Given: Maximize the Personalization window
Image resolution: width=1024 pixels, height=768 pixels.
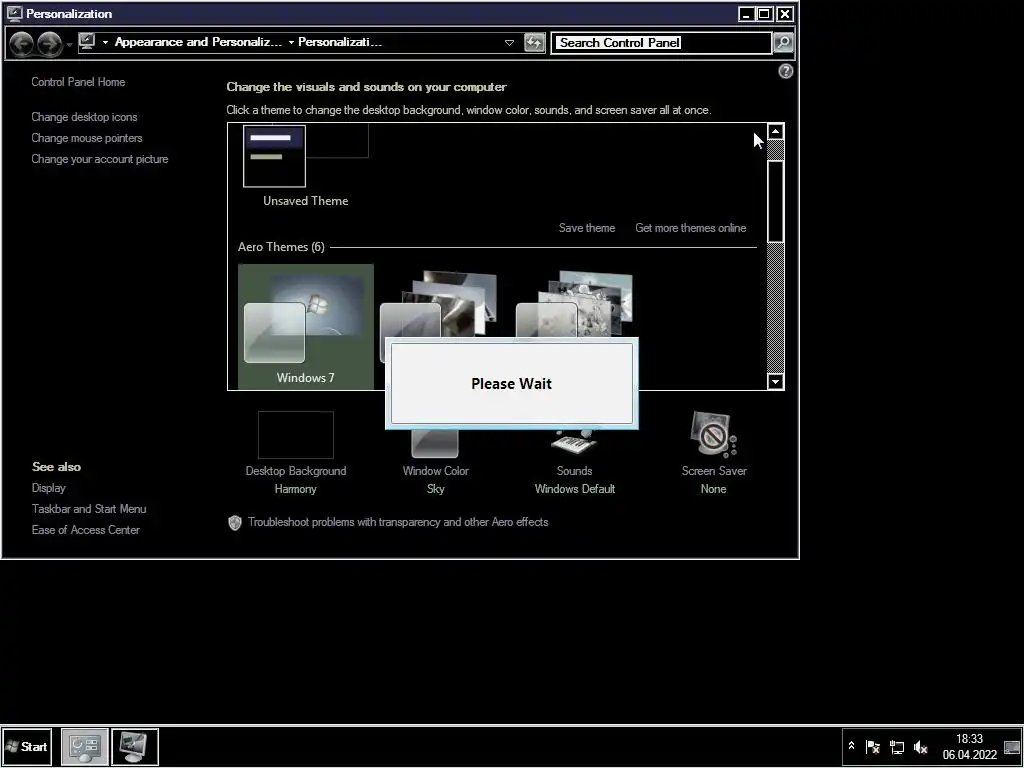Looking at the screenshot, I should pyautogui.click(x=765, y=14).
